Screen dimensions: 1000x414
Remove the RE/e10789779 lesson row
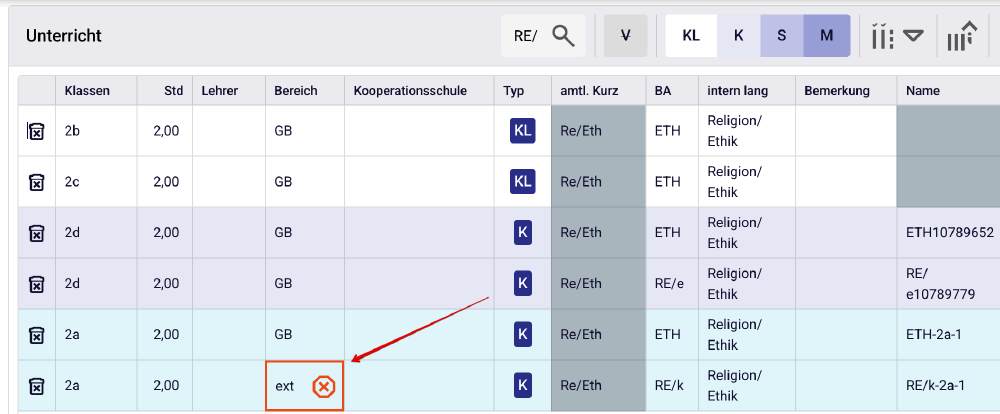[36, 284]
